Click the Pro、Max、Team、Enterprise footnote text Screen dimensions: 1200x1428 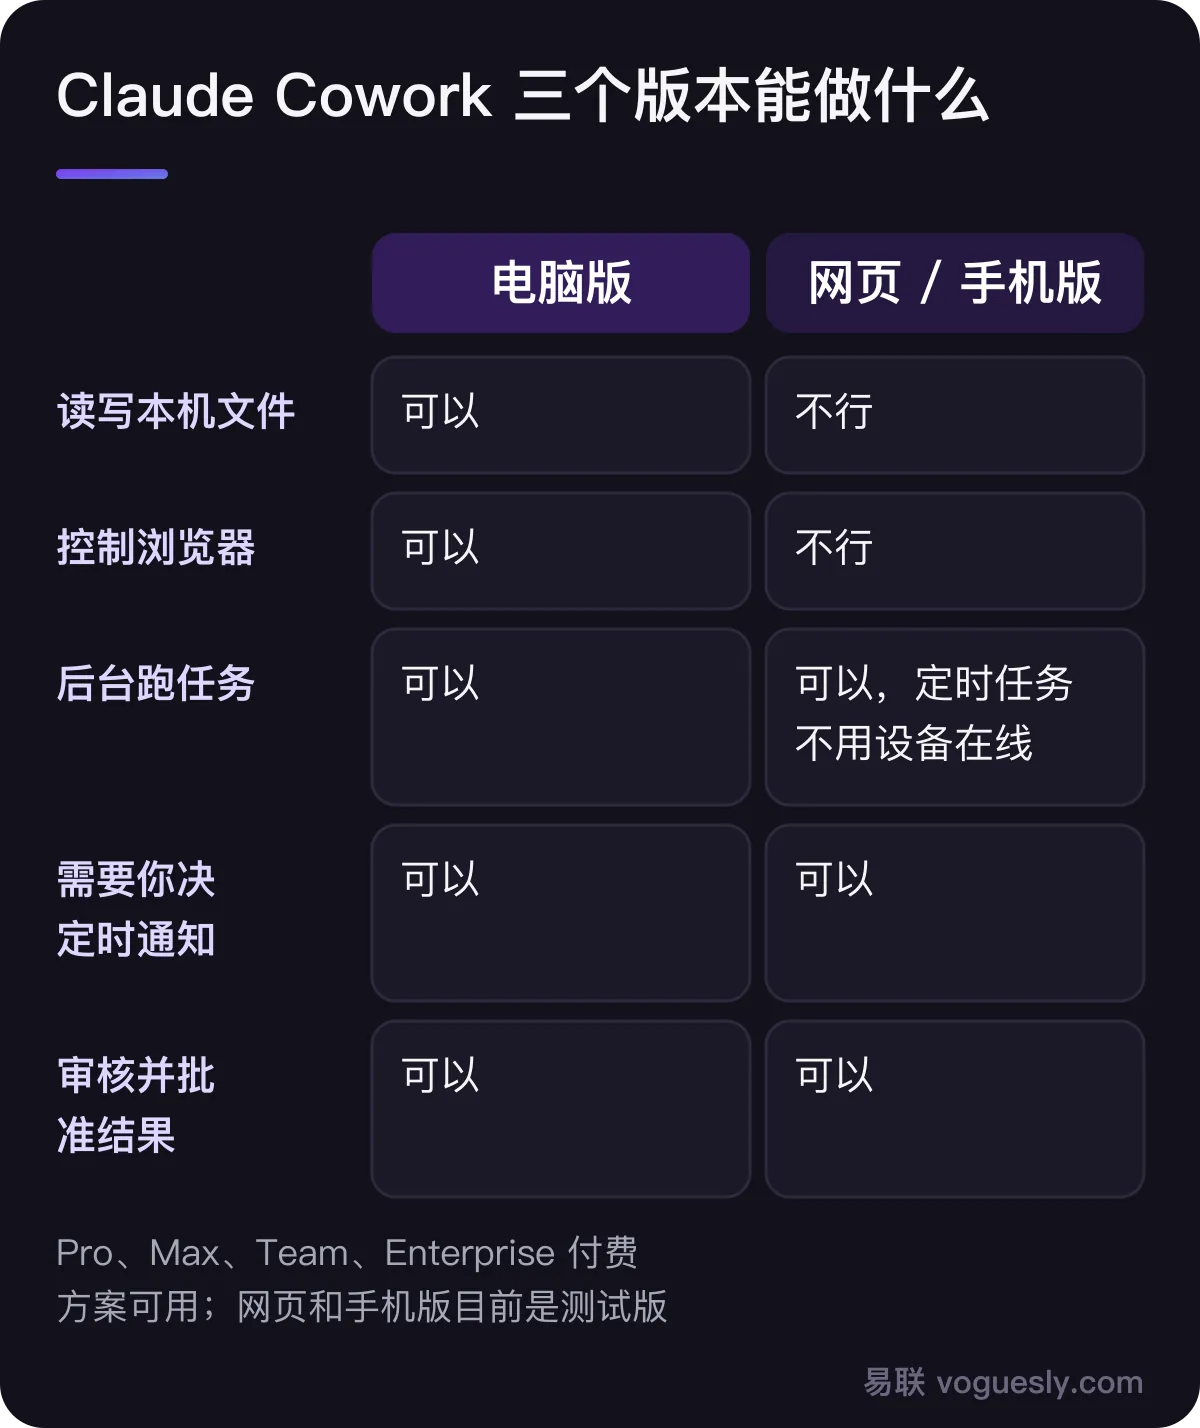(362, 1279)
